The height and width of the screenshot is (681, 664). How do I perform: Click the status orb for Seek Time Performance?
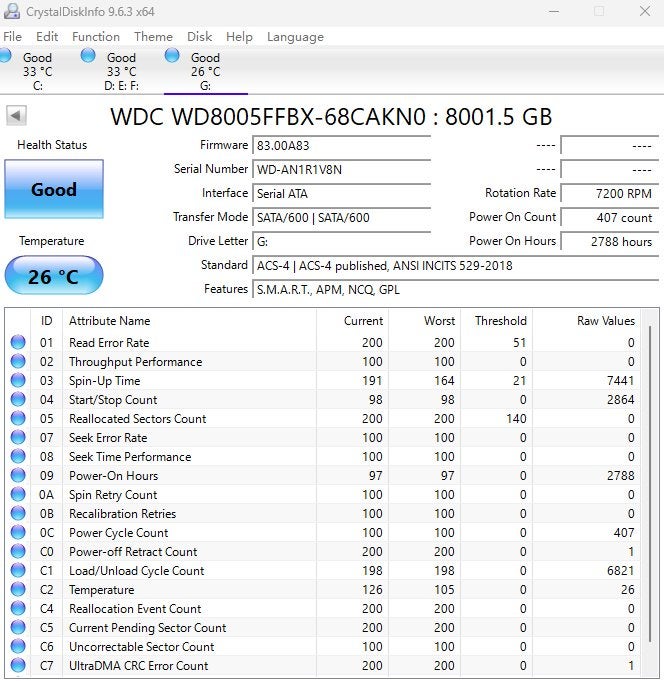pyautogui.click(x=18, y=456)
